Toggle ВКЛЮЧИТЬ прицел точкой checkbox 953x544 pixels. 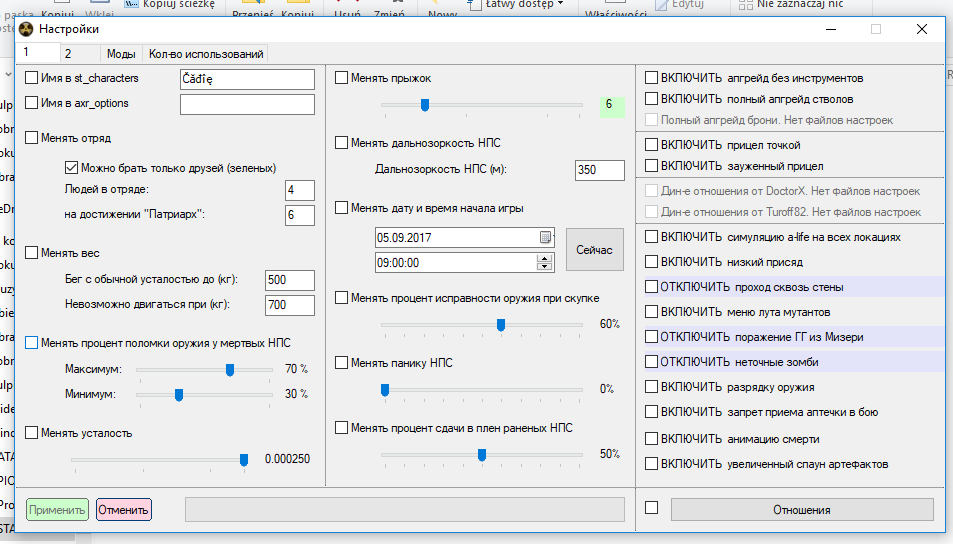pyautogui.click(x=652, y=145)
